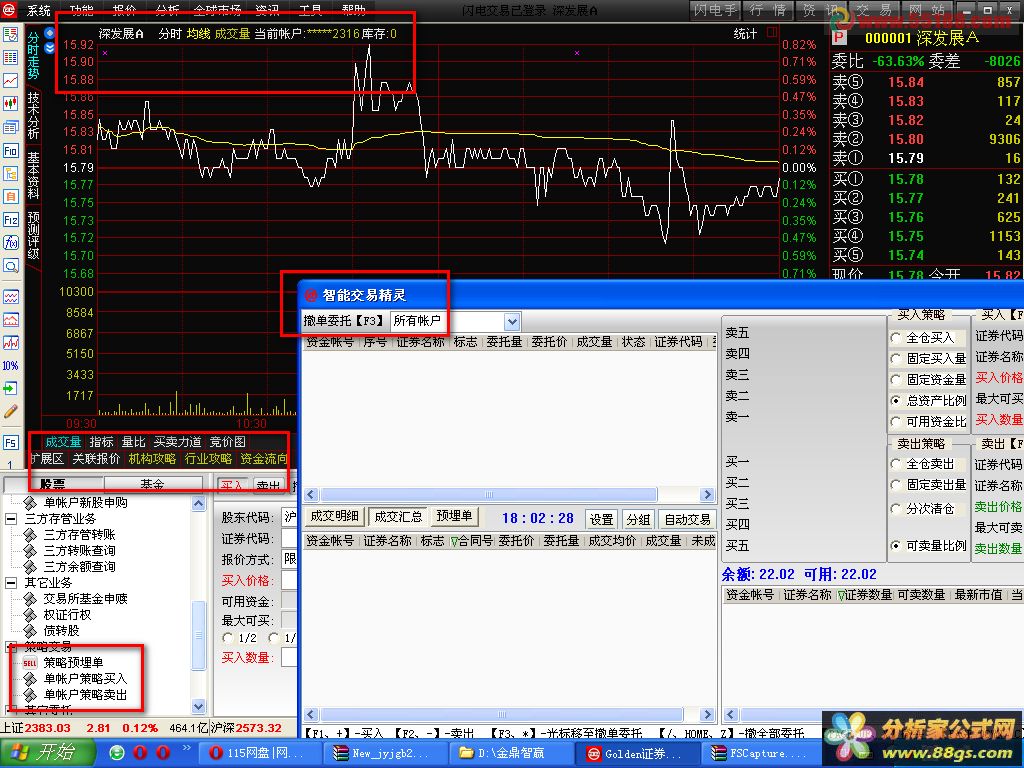Switch to 预埋单 tab
Image resolution: width=1024 pixels, height=768 pixels.
pyautogui.click(x=454, y=517)
